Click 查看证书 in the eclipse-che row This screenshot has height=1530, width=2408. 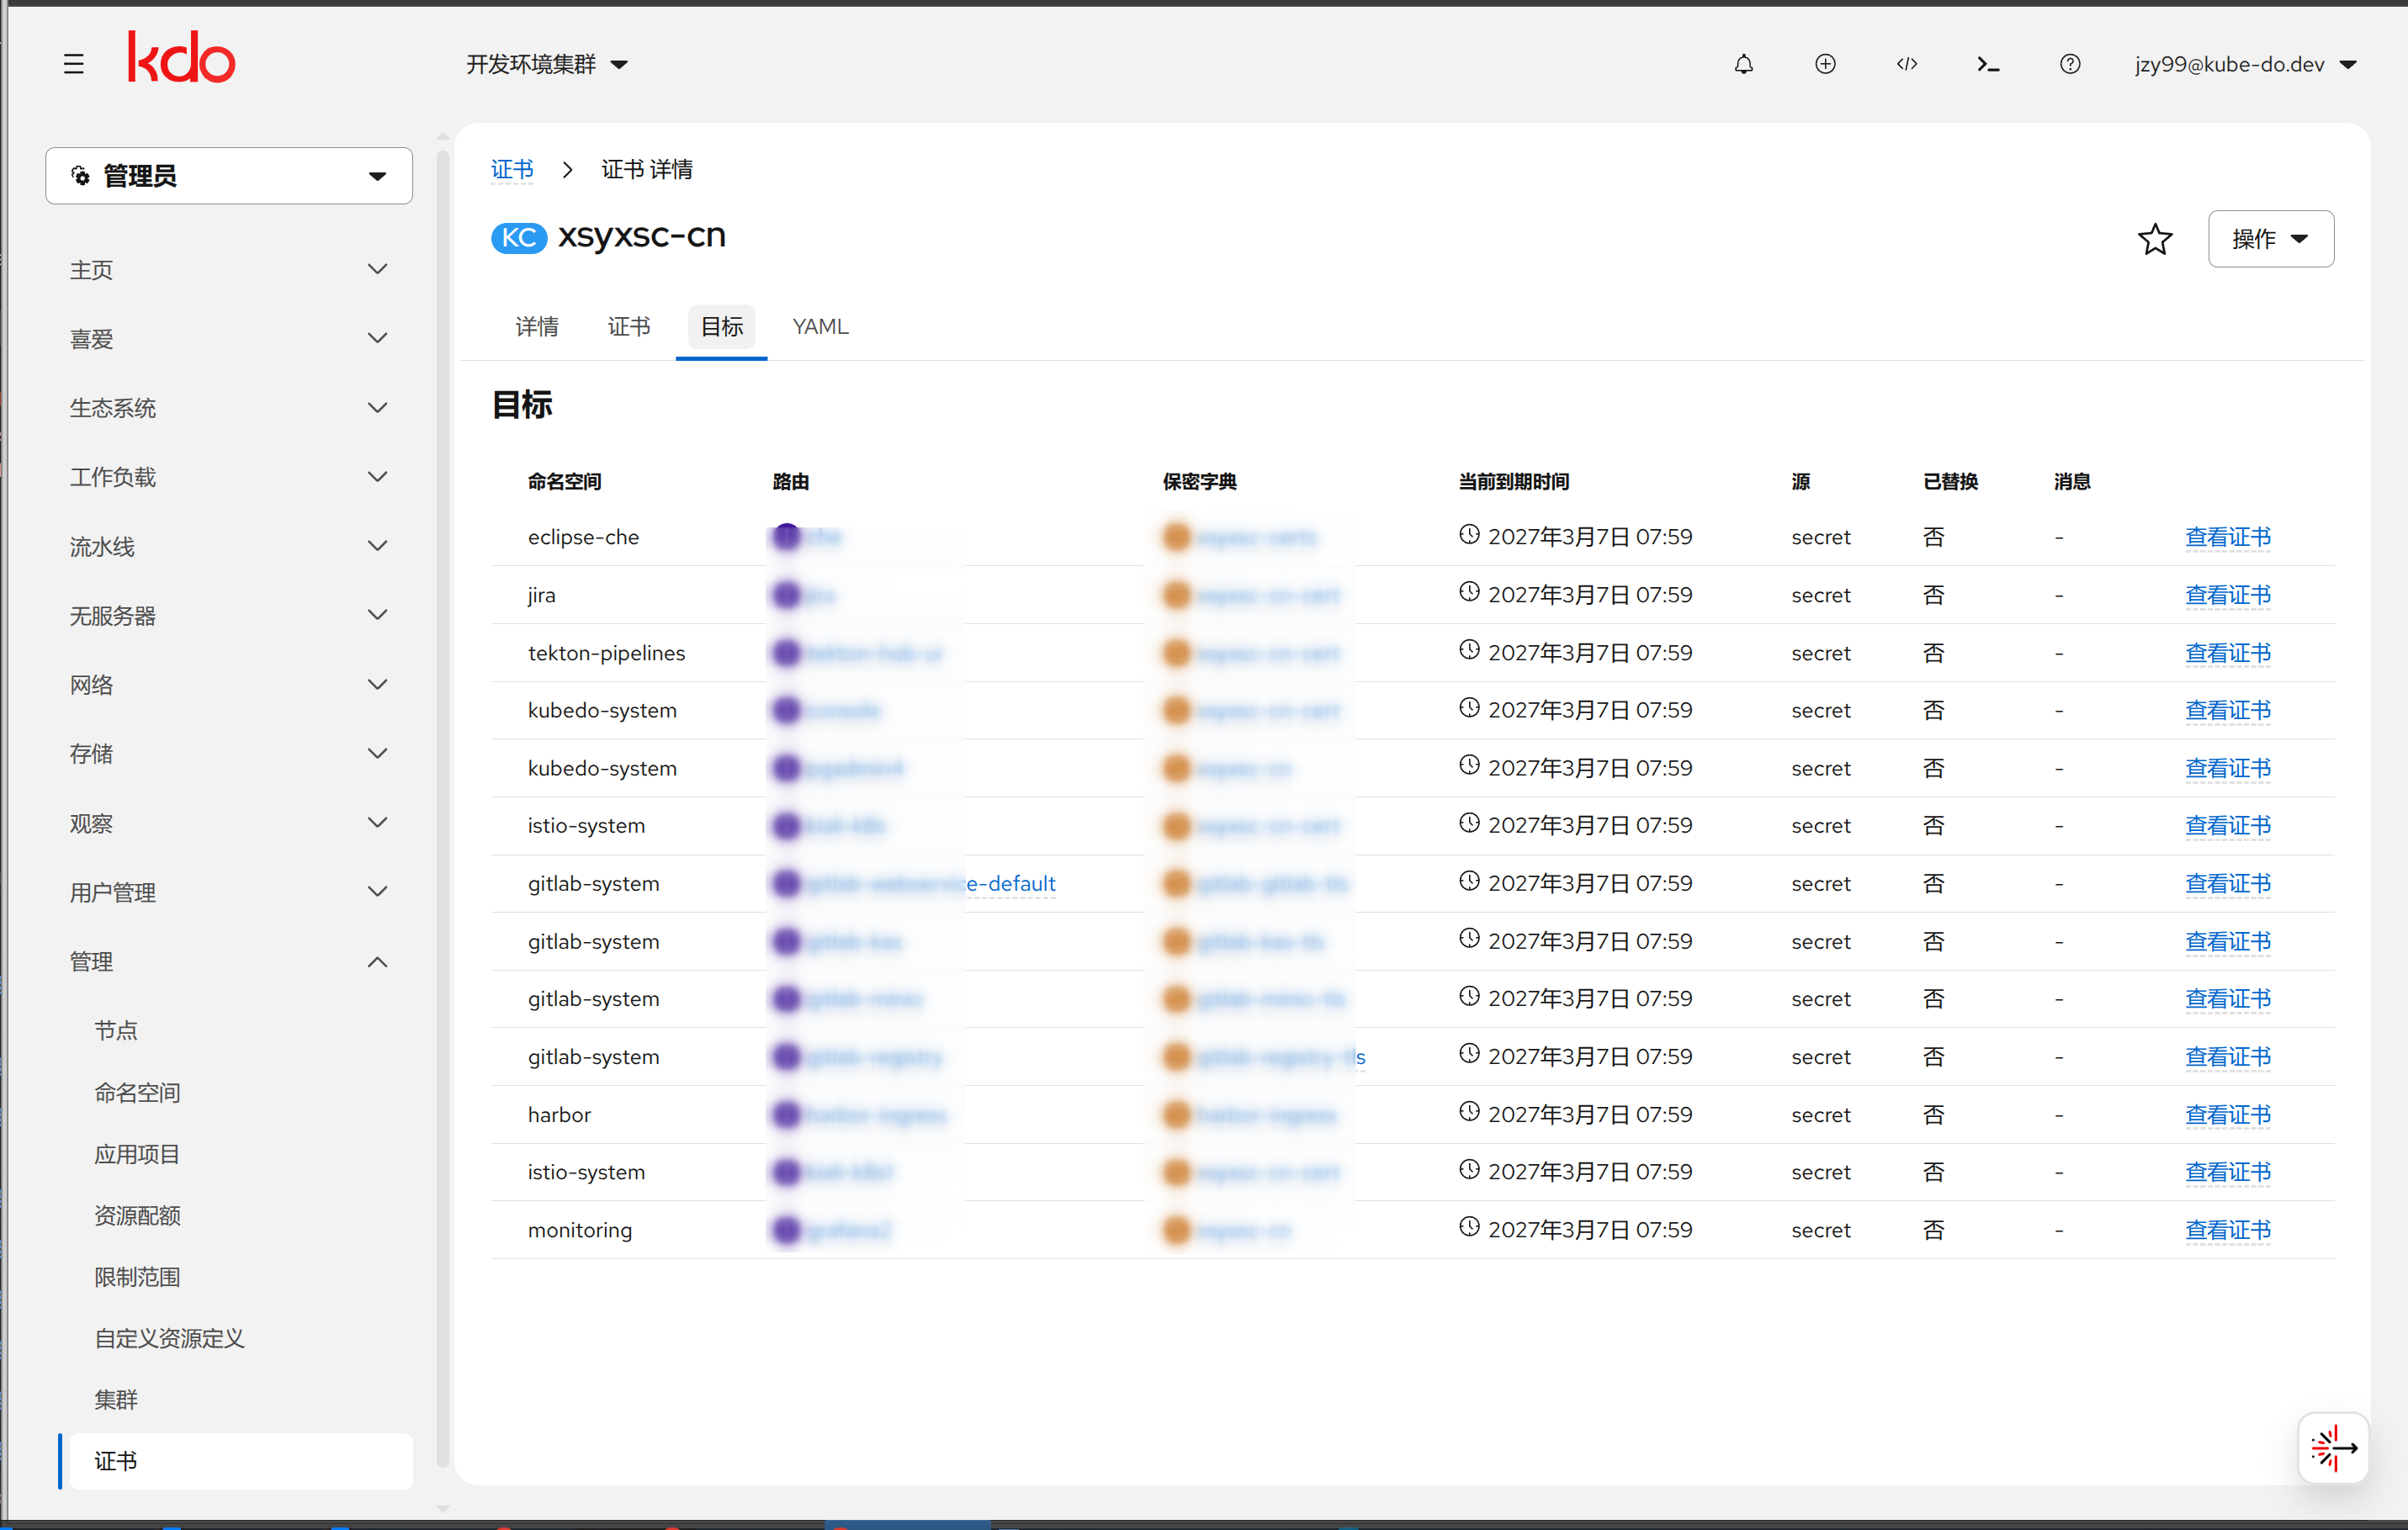[x=2227, y=537]
